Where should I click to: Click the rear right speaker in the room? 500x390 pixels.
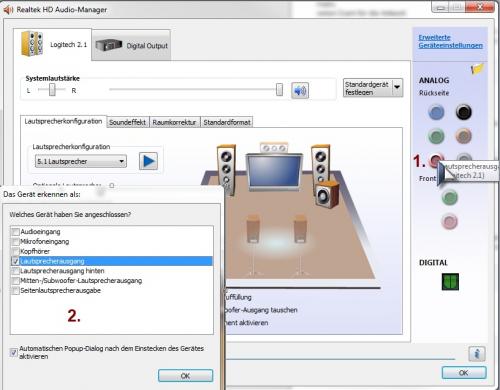click(x=301, y=230)
